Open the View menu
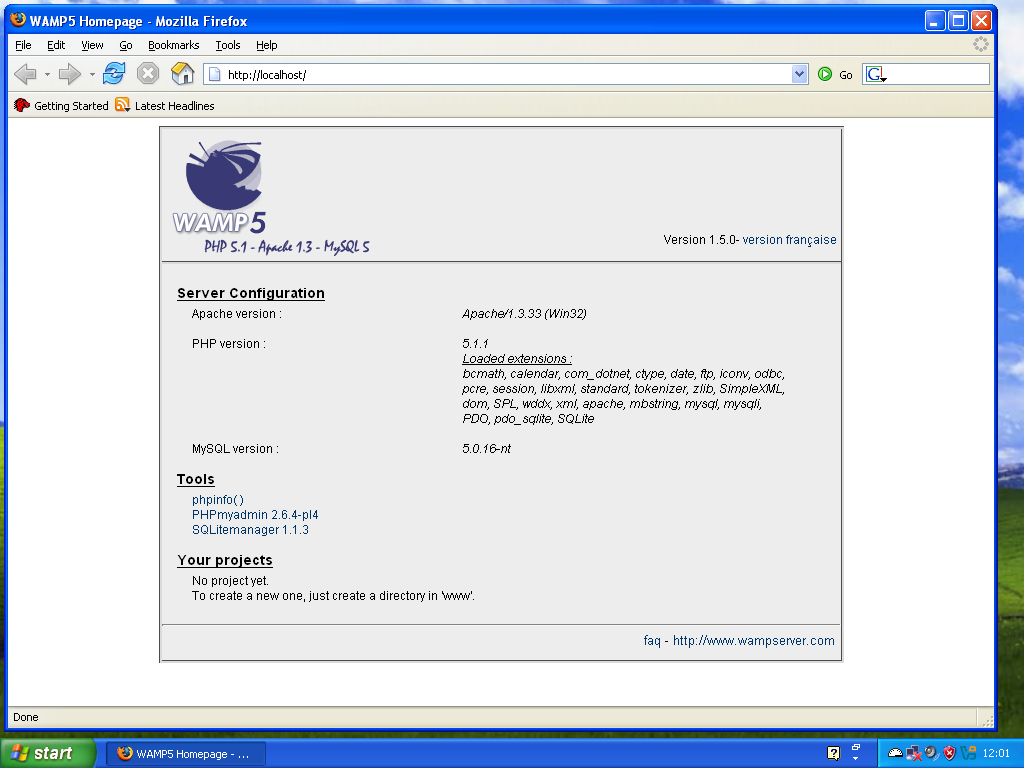Screen dimensions: 1024x768 92,45
